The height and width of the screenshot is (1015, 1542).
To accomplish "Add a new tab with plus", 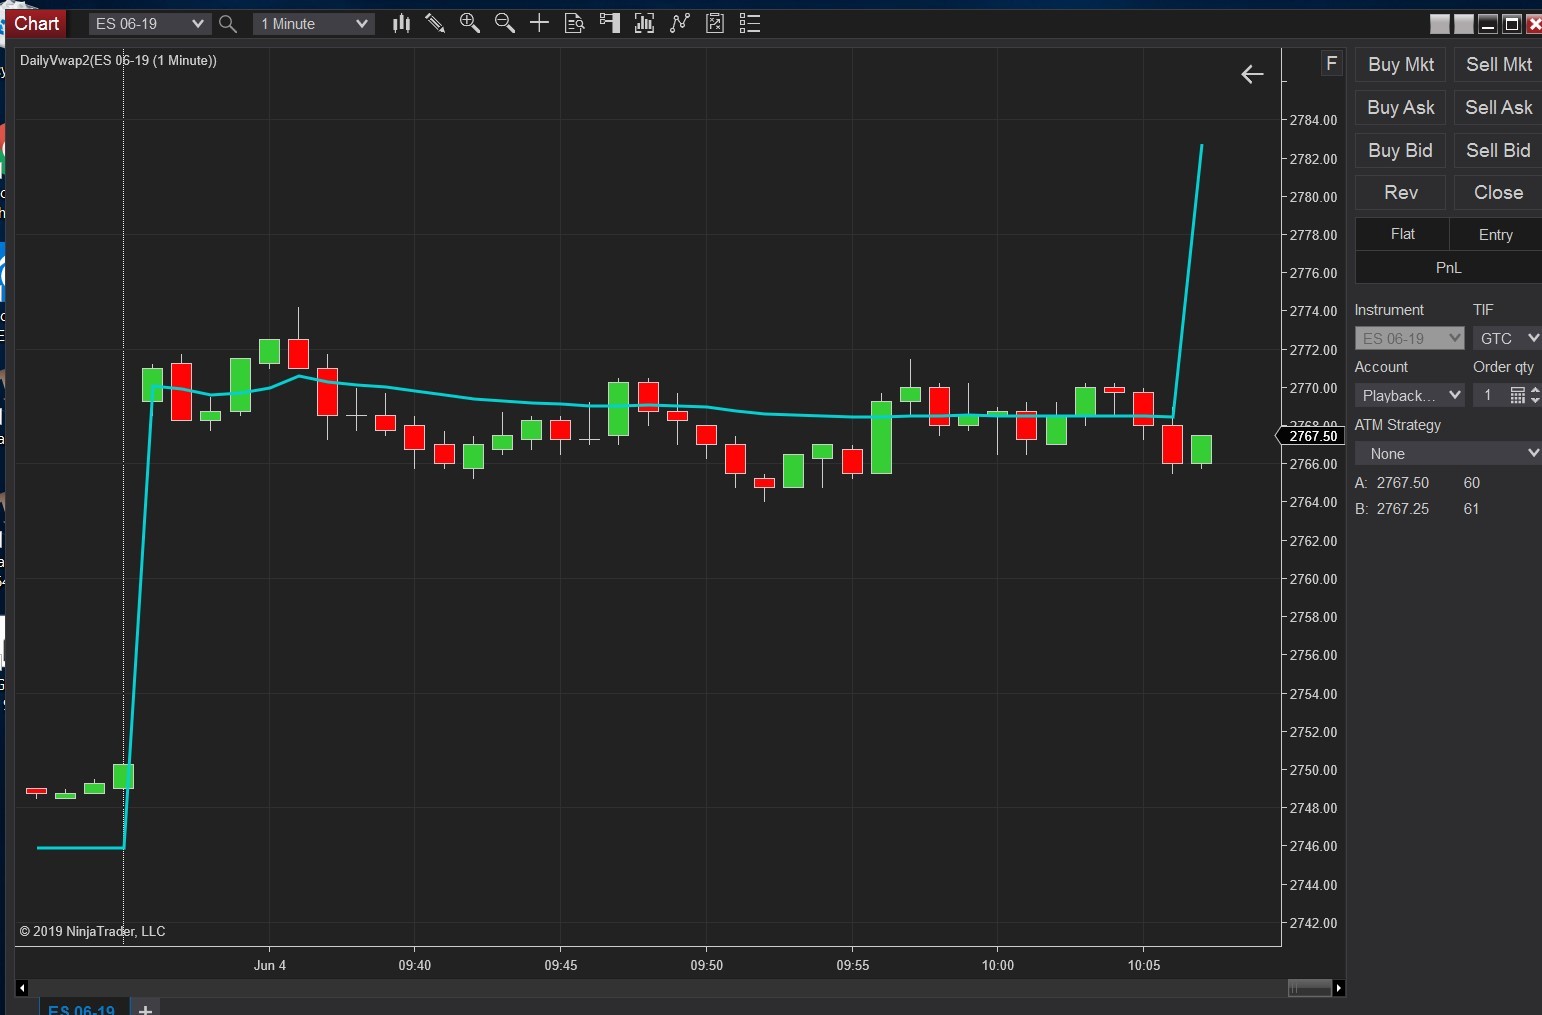I will click(146, 1008).
